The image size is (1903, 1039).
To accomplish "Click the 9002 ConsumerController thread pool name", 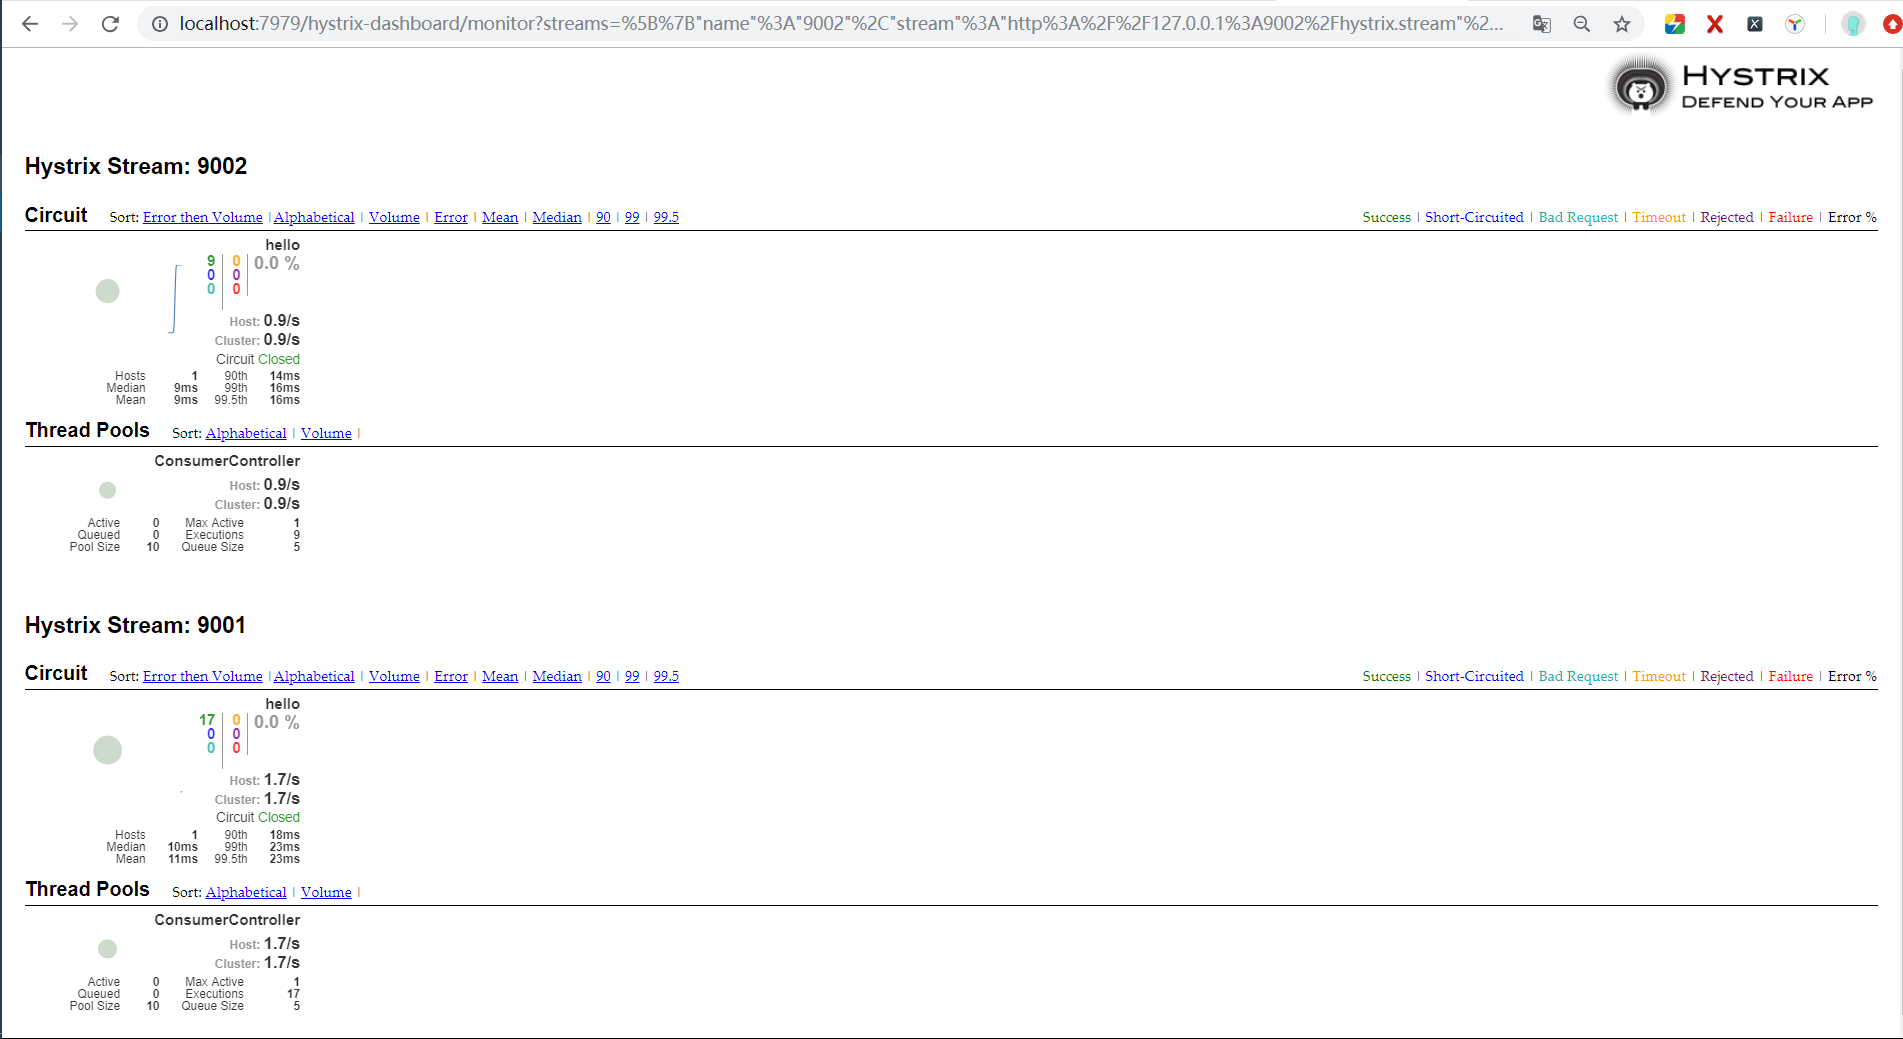I will click(x=227, y=461).
